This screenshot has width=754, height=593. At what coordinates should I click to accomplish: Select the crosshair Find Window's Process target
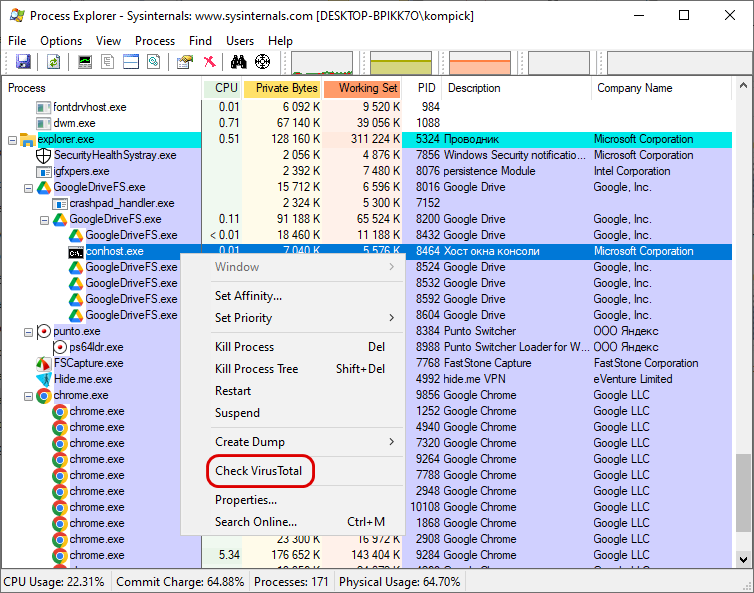263,62
